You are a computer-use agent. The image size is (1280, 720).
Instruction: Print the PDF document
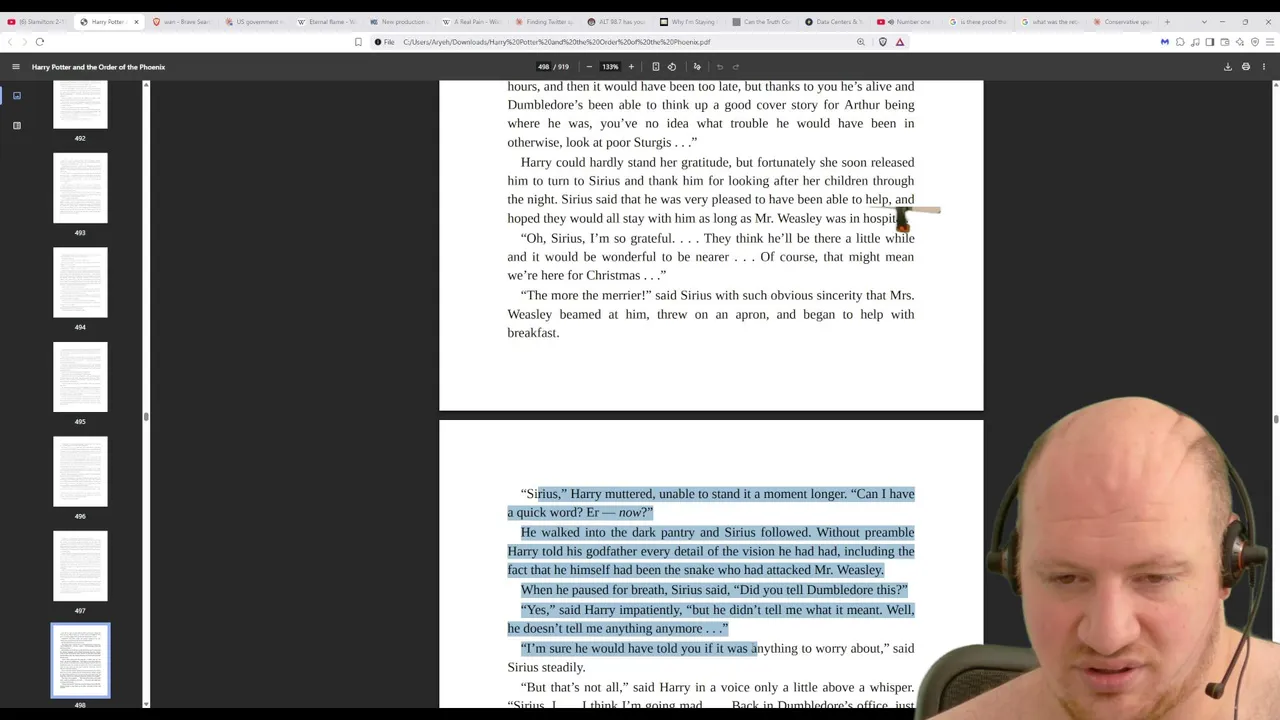1246,67
